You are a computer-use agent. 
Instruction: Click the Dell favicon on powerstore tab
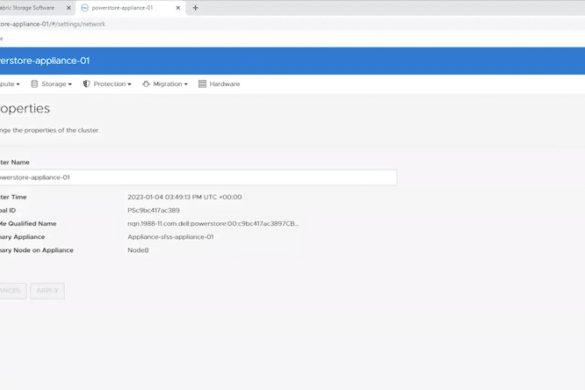pyautogui.click(x=85, y=8)
